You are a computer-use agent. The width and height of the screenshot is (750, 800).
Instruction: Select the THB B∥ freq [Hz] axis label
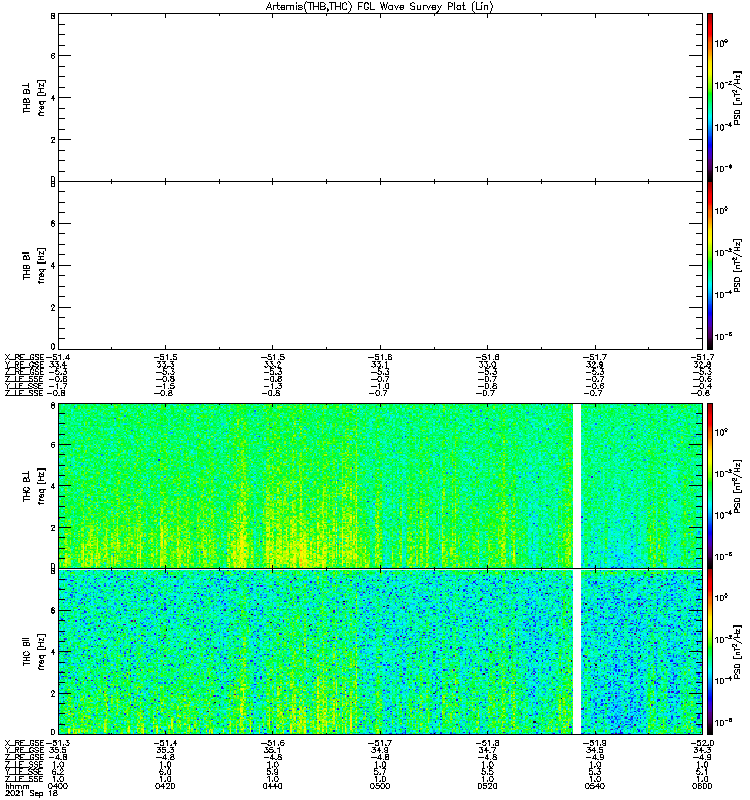tap(34, 265)
